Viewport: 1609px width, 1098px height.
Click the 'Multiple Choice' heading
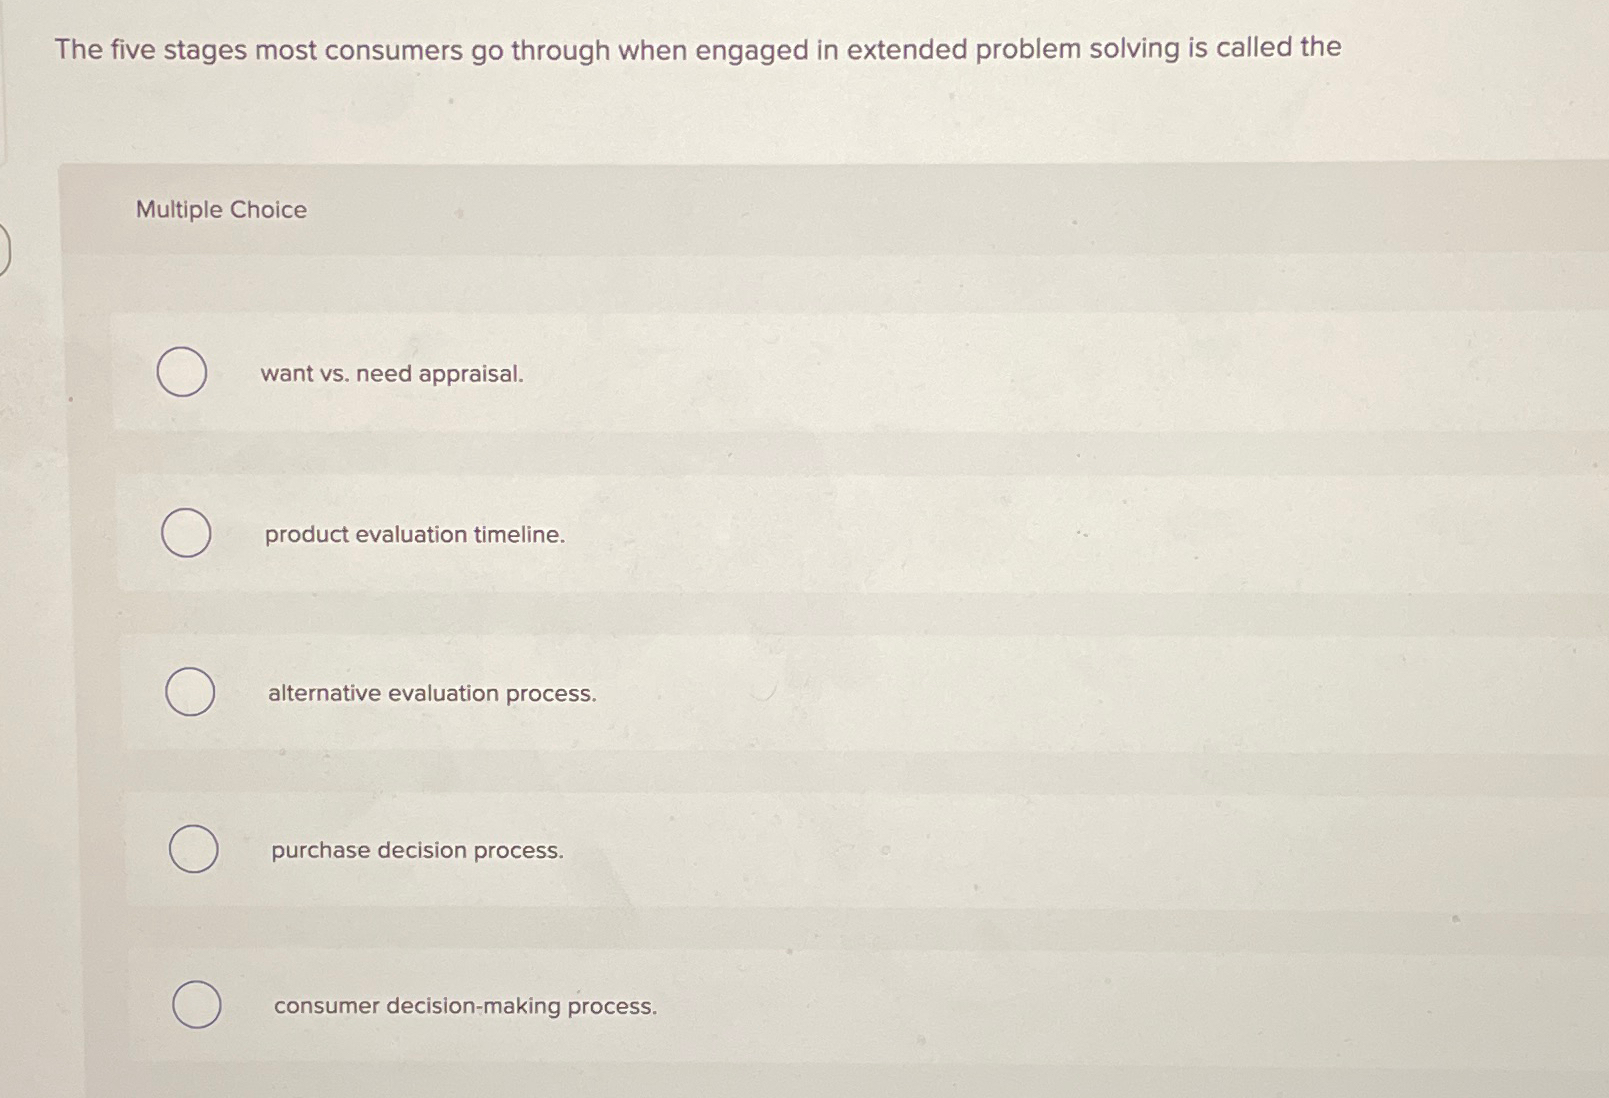coord(221,209)
